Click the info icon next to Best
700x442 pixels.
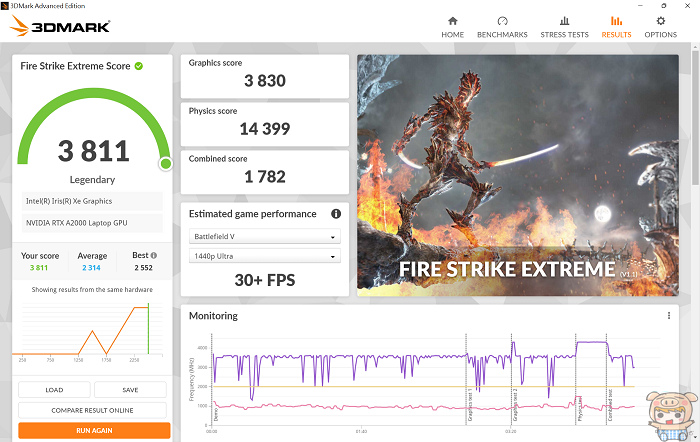pyautogui.click(x=154, y=255)
